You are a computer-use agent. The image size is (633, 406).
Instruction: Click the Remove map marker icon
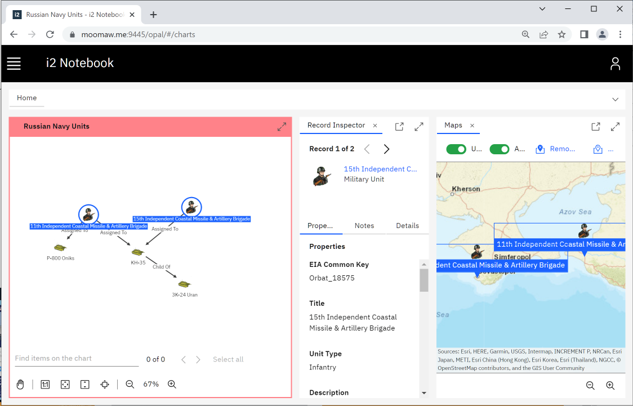(x=540, y=149)
